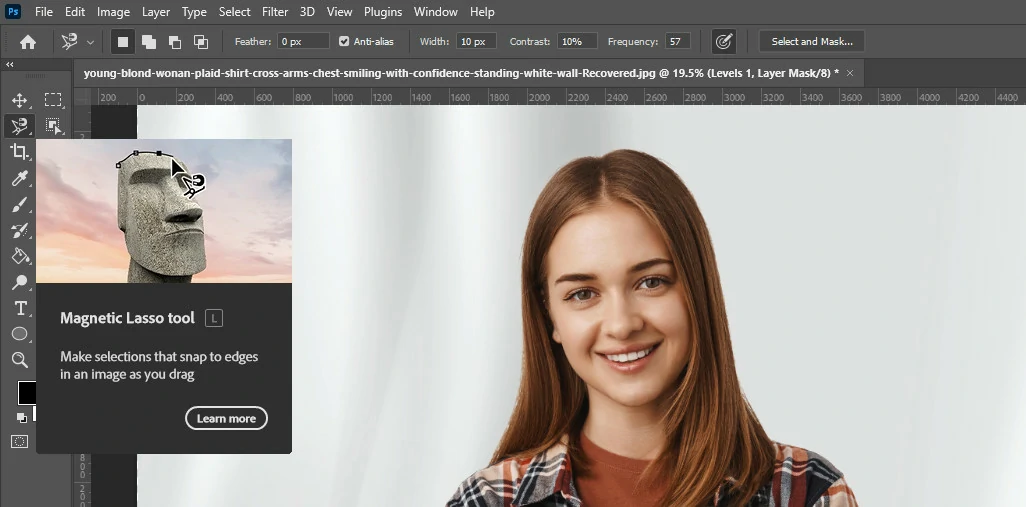Open the Help menu
This screenshot has height=507, width=1026.
(482, 12)
